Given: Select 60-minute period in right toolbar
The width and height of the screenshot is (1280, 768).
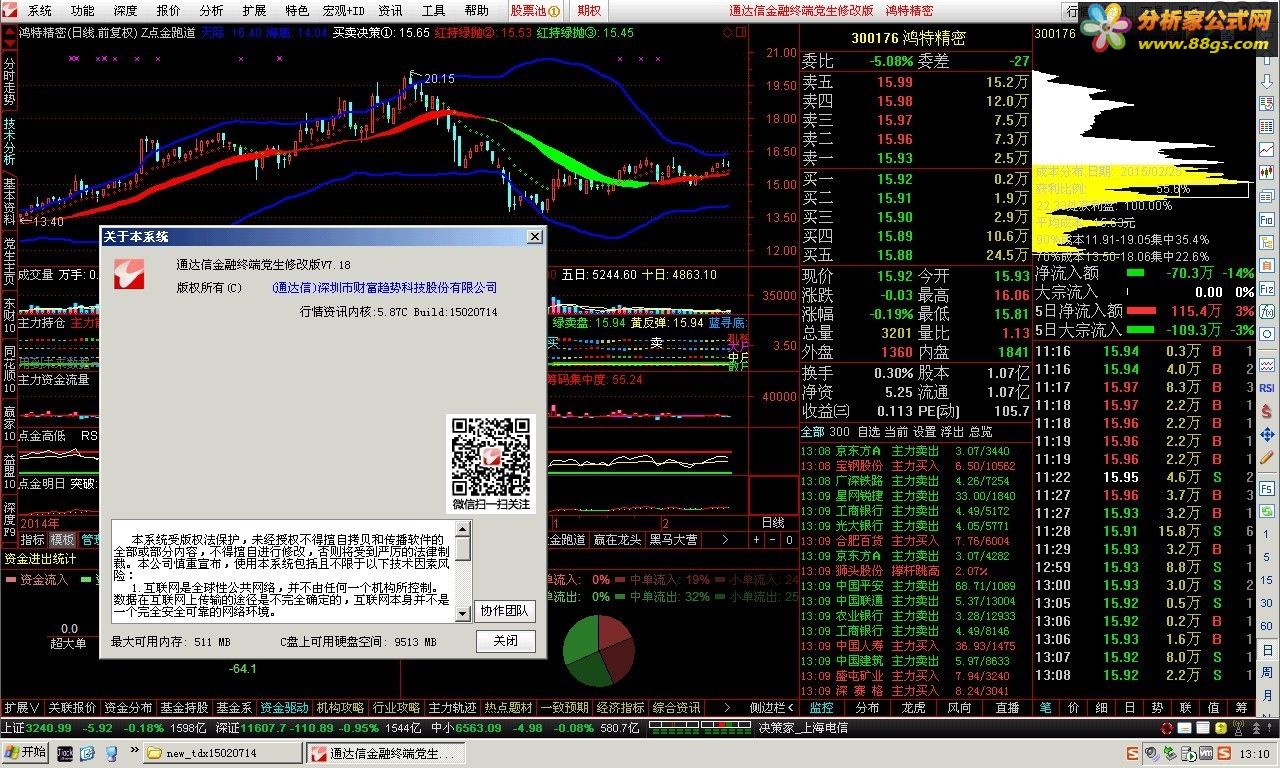Looking at the screenshot, I should 1267,625.
